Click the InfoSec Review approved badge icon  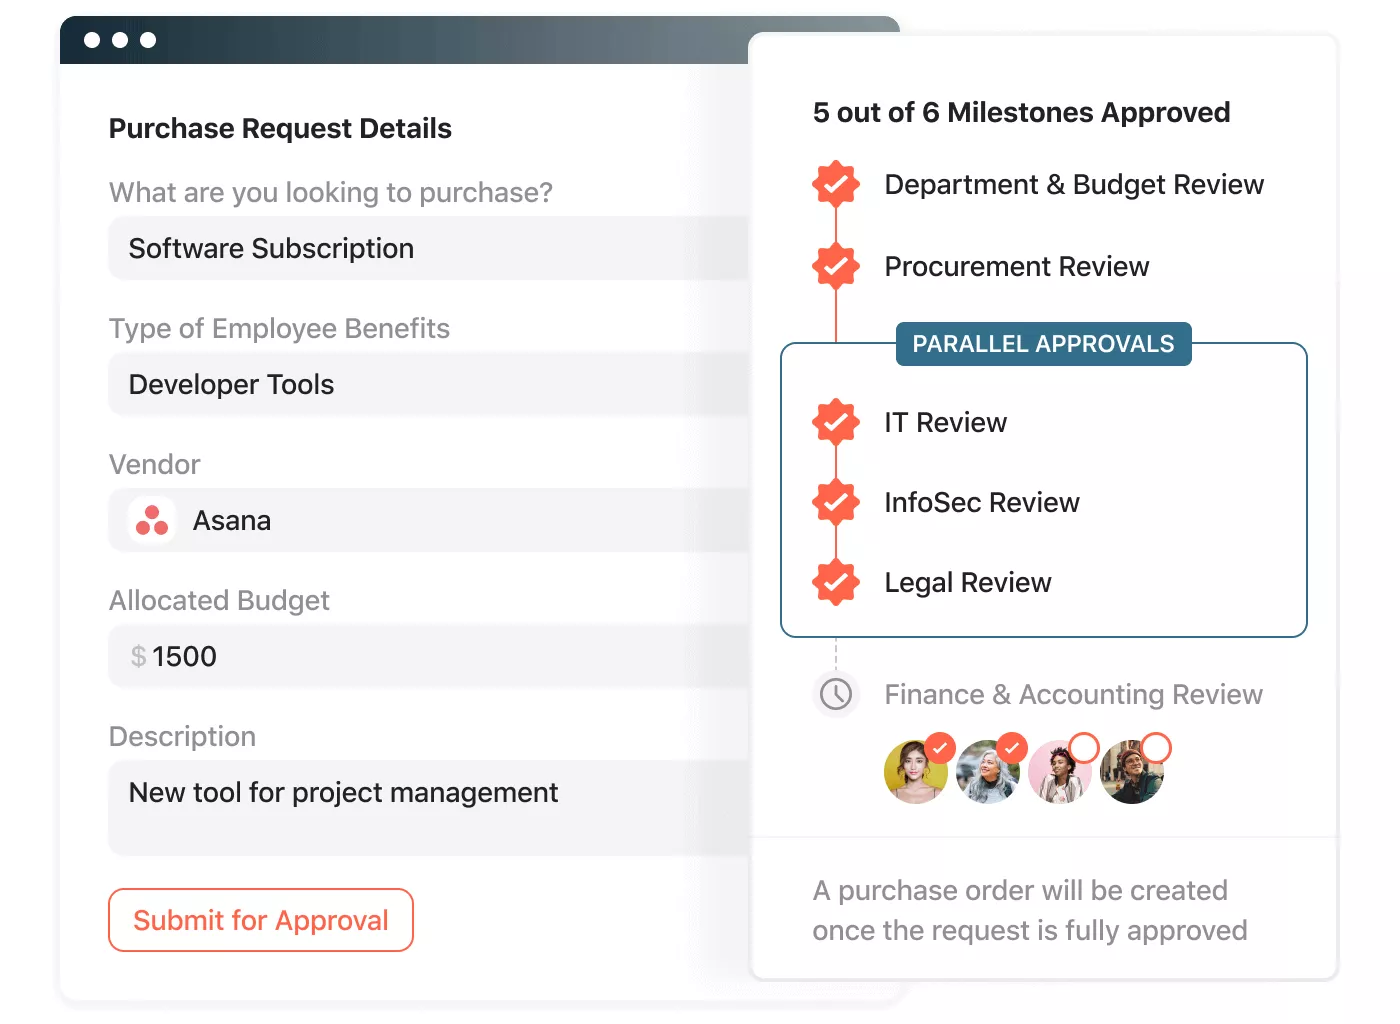836,502
